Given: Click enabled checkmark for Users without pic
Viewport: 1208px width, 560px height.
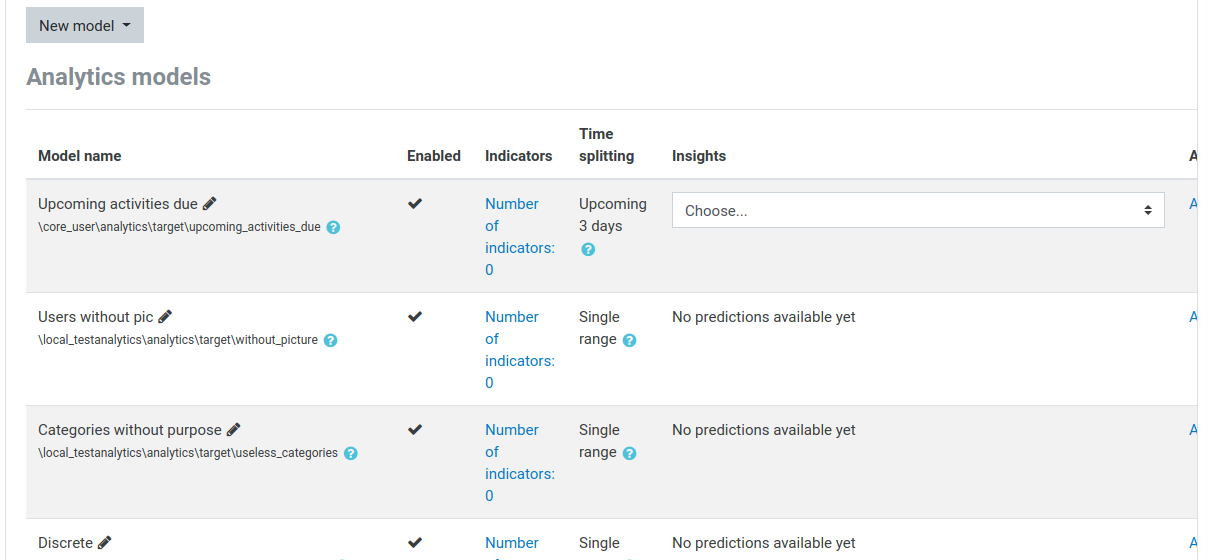Looking at the screenshot, I should point(415,316).
